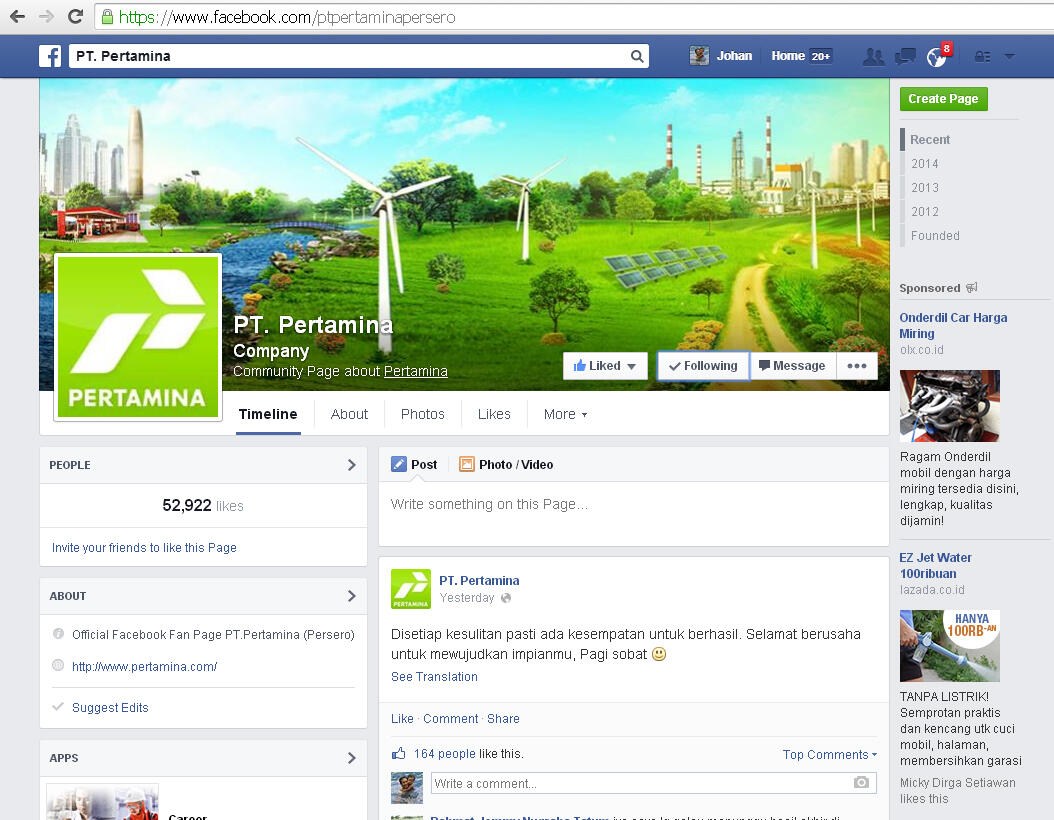Open Johan's profile name link
The image size is (1054, 820).
pyautogui.click(x=734, y=56)
